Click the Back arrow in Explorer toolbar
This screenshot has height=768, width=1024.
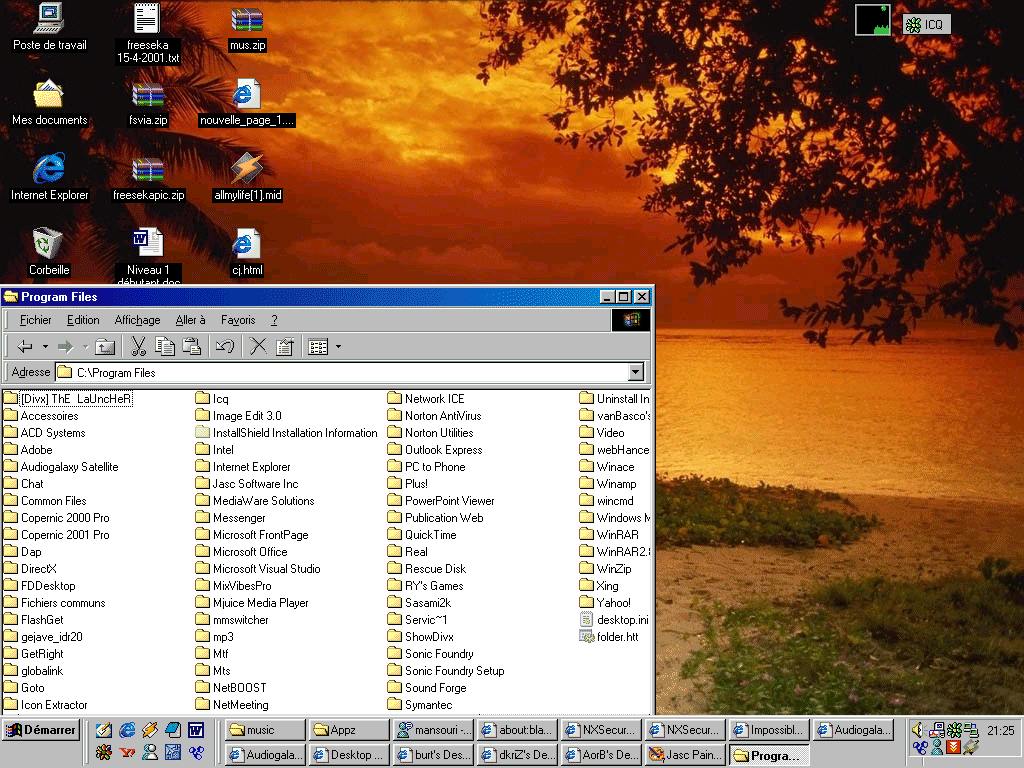(25, 347)
